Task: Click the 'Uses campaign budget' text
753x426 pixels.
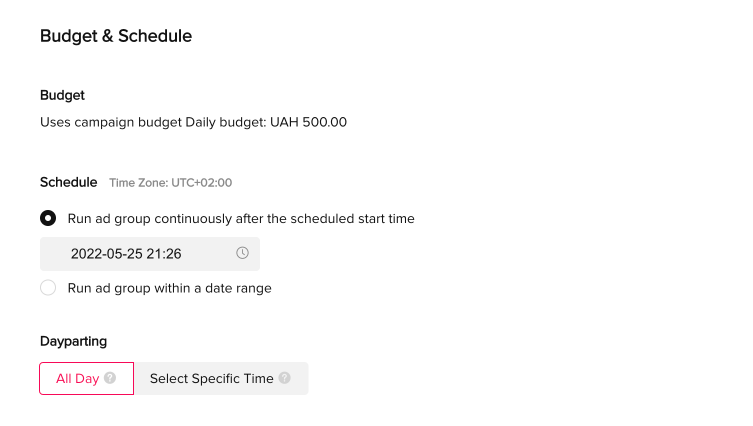Action: click(x=111, y=122)
